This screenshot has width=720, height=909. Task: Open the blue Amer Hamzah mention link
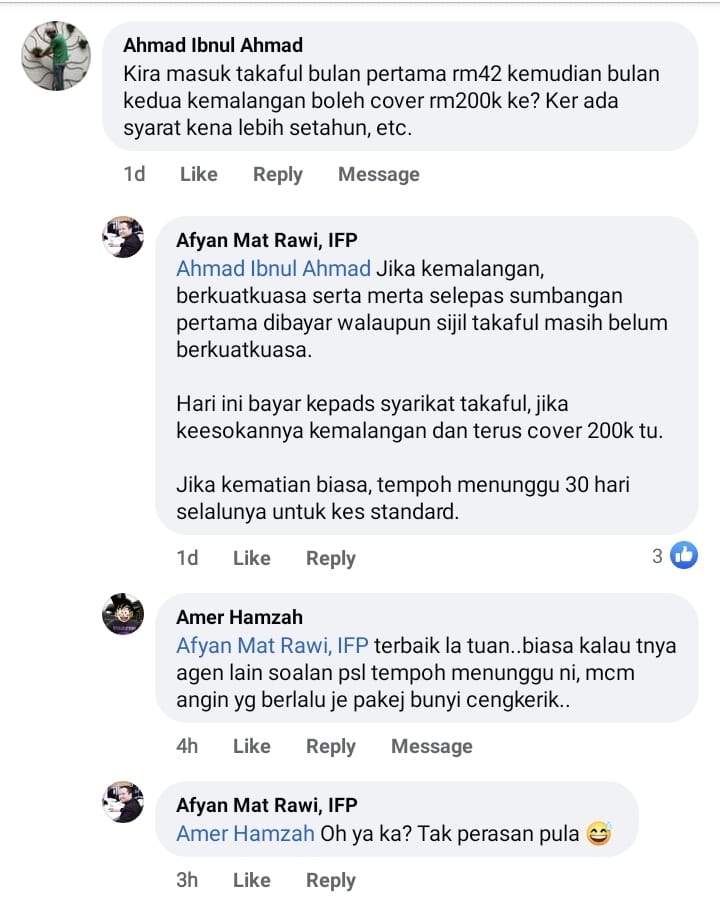(x=245, y=833)
